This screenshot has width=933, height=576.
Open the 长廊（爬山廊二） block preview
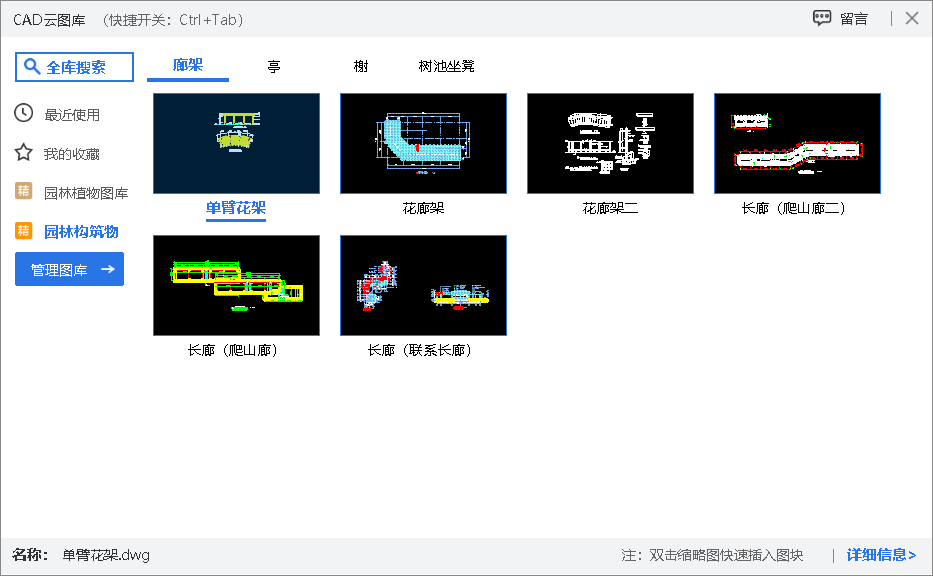[x=796, y=142]
